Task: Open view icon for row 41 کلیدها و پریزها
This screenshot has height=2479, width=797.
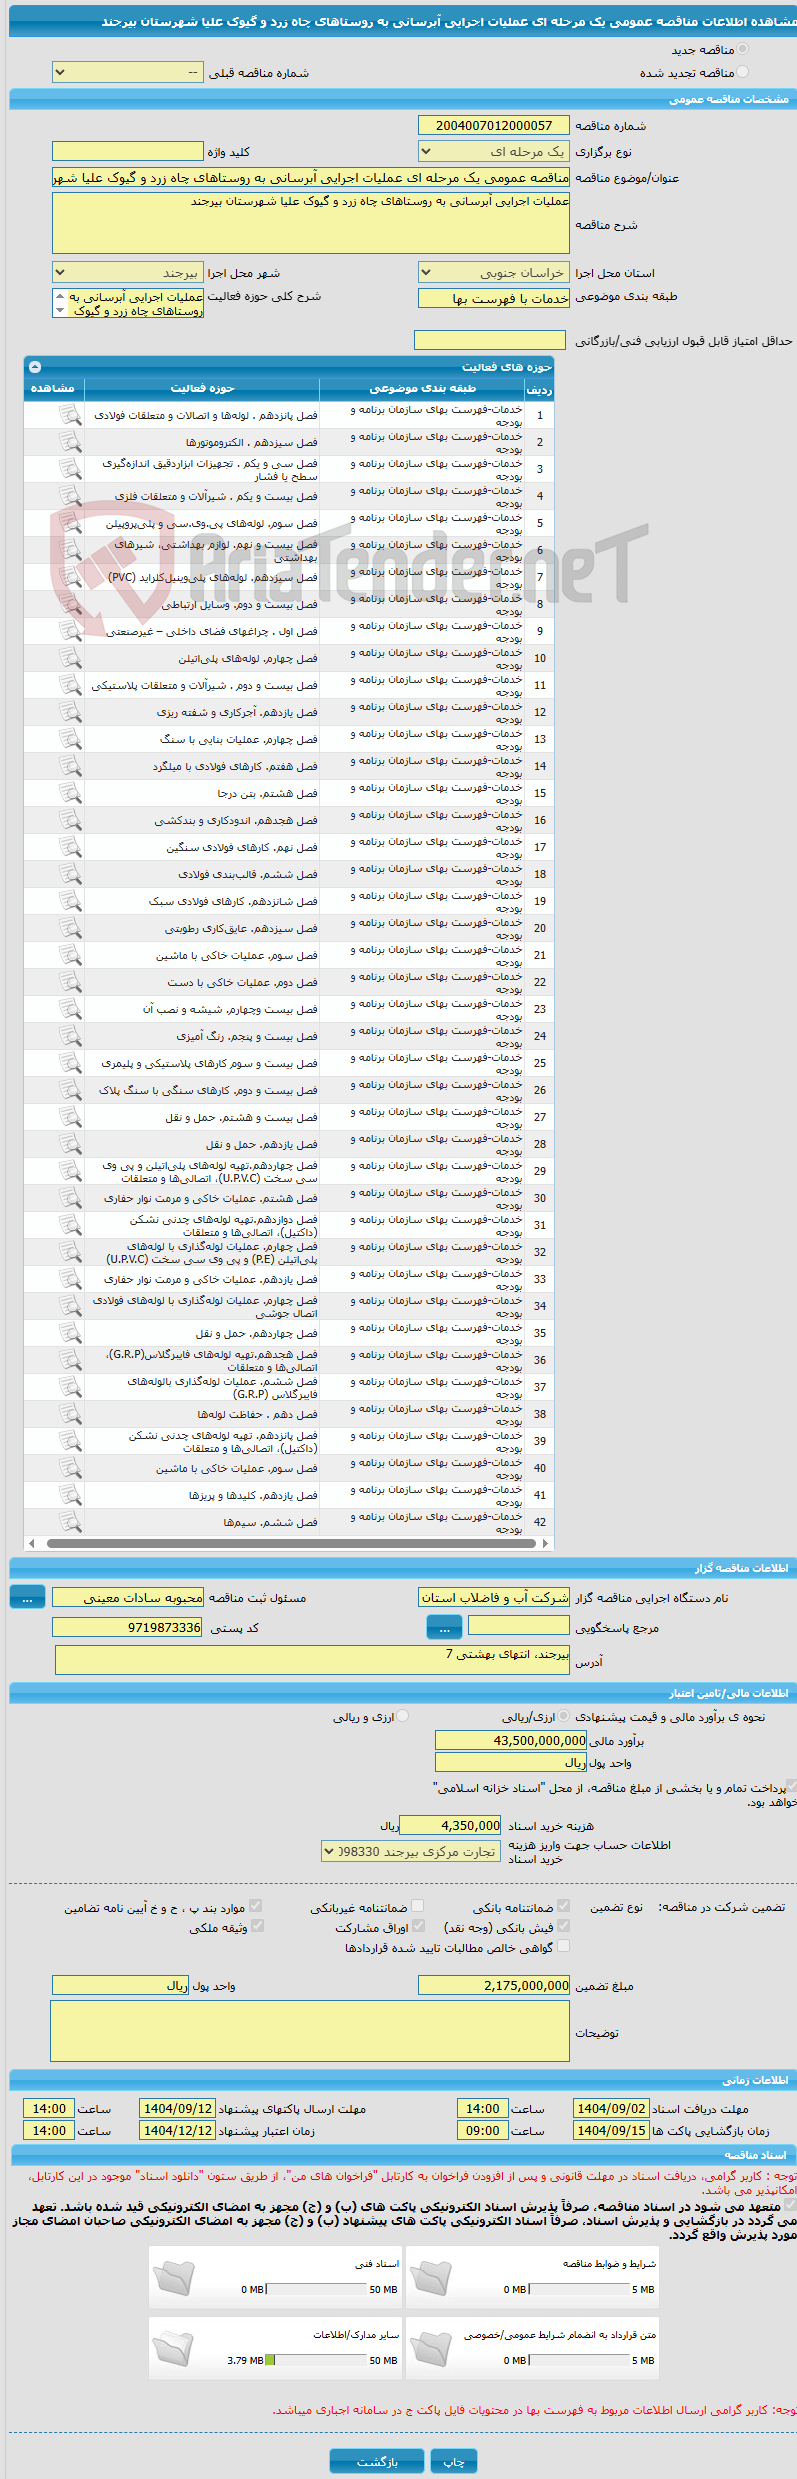Action: 69,1495
